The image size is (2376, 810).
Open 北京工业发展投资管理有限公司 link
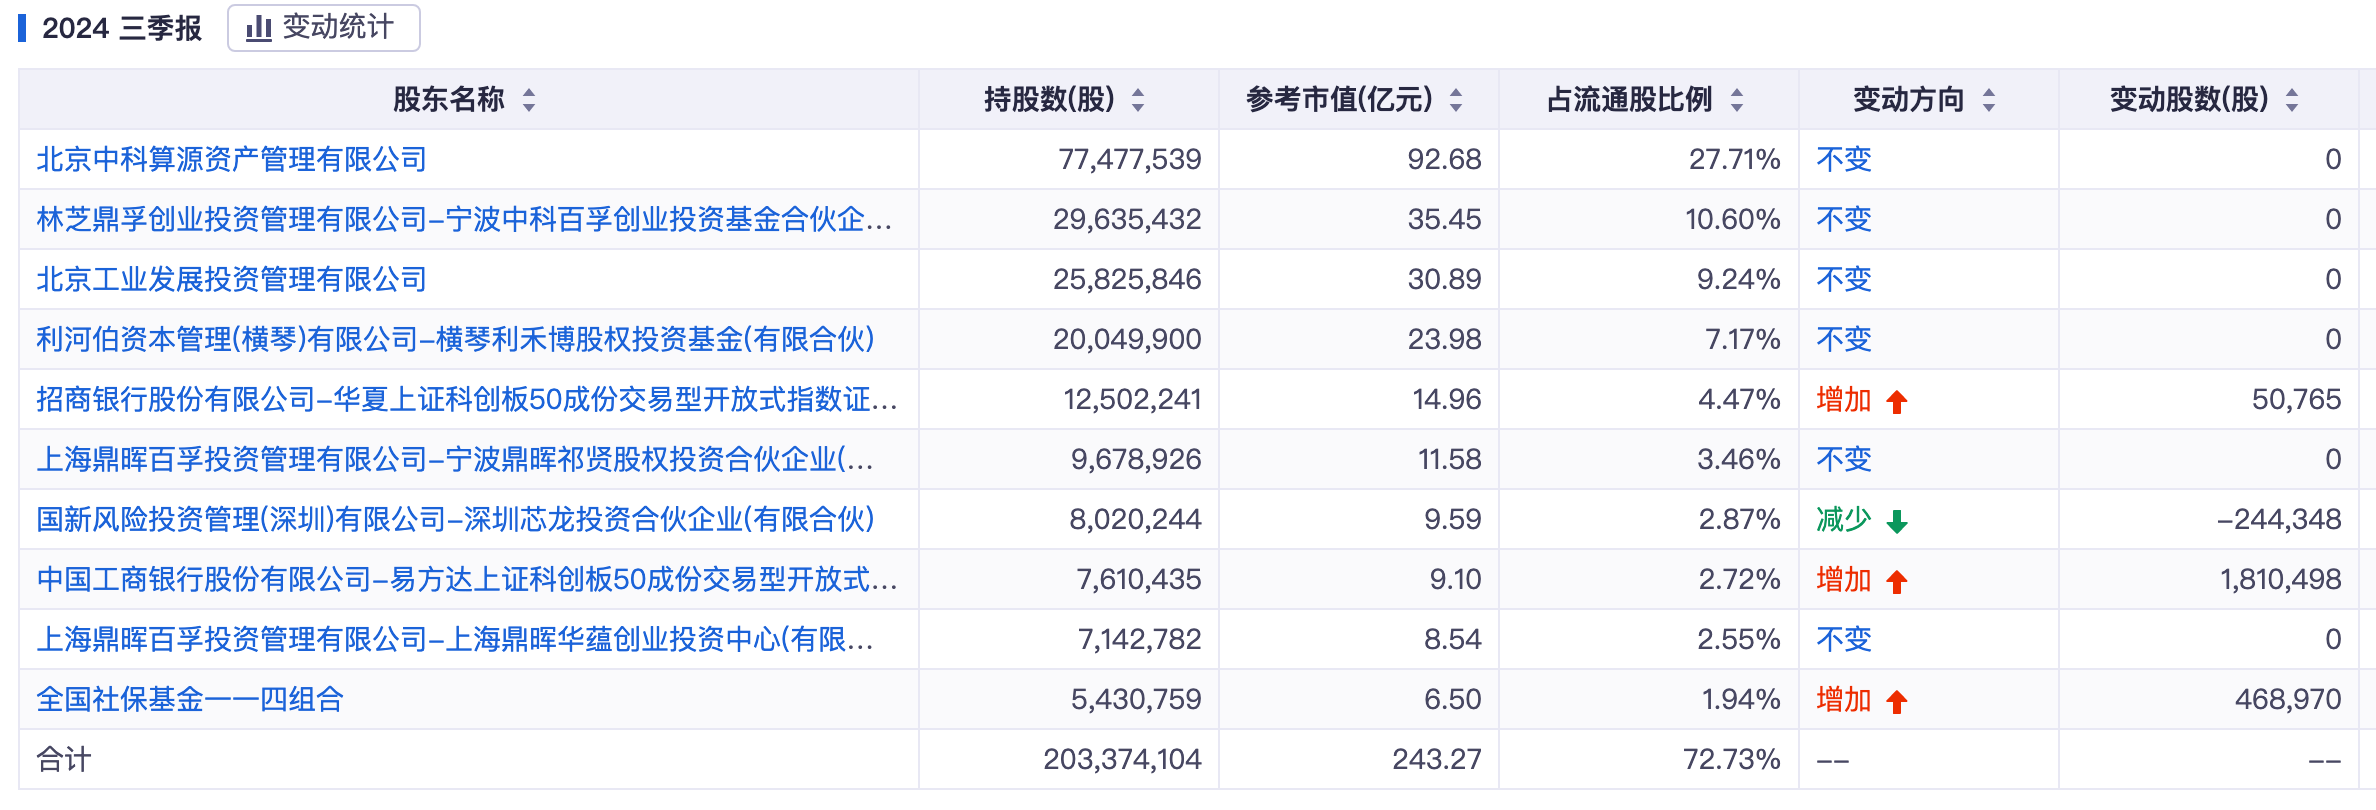click(232, 279)
